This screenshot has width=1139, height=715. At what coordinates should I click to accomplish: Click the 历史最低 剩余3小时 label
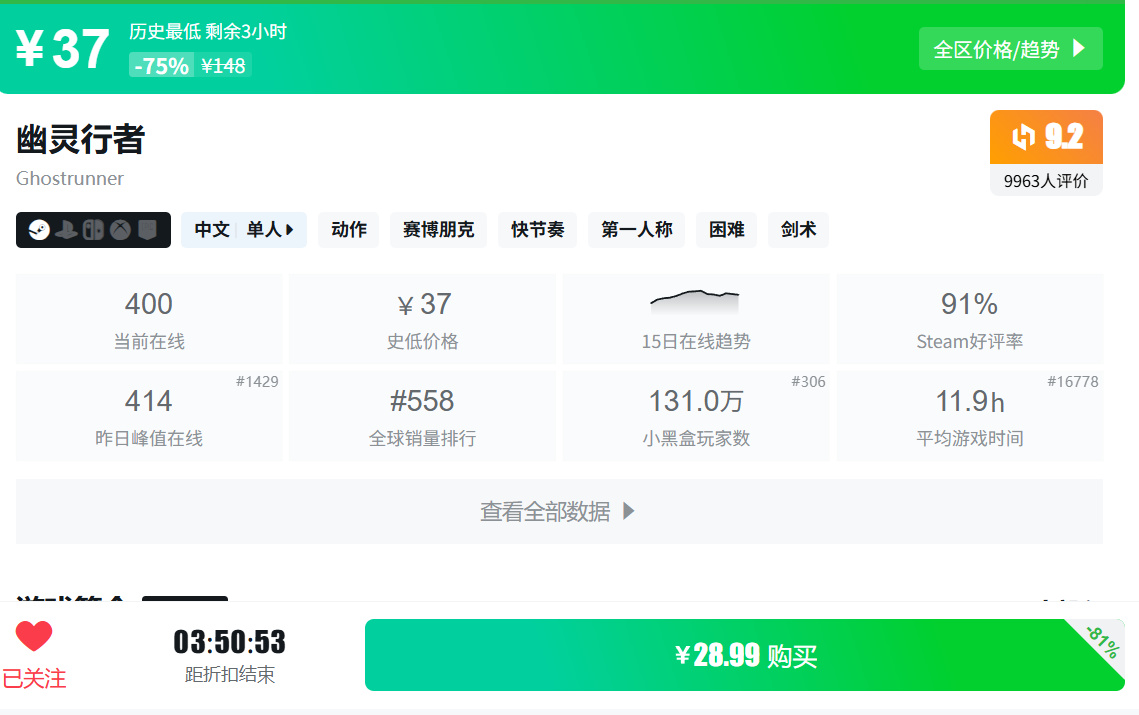click(208, 31)
